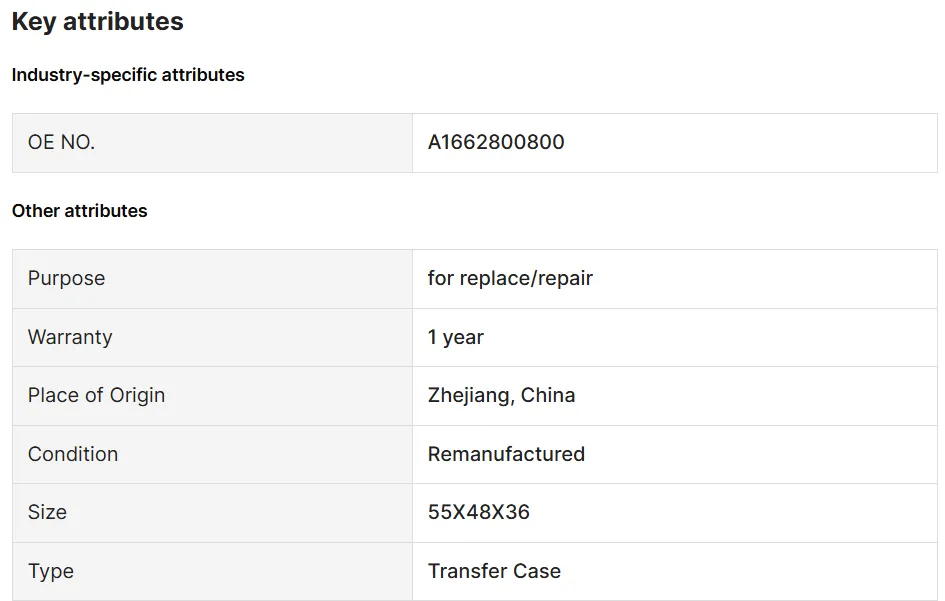Viewport: 945px width, 601px height.
Task: Select the Industry-specific attributes subheading
Action: click(x=128, y=75)
